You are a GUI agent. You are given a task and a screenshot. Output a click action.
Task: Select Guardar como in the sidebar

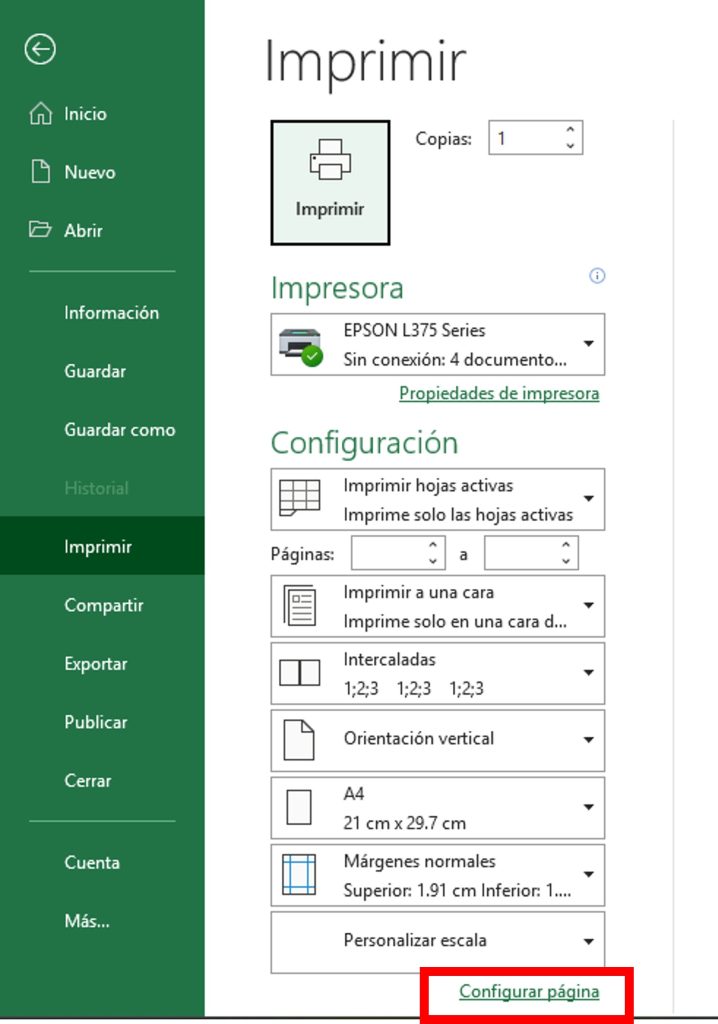(x=119, y=430)
